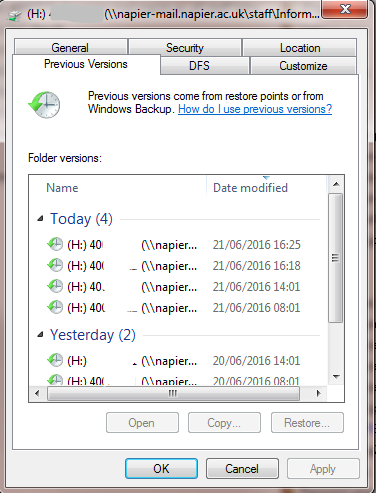Viewport: 376px width, 493px height.
Task: Click the Restore... button
Action: tap(307, 423)
